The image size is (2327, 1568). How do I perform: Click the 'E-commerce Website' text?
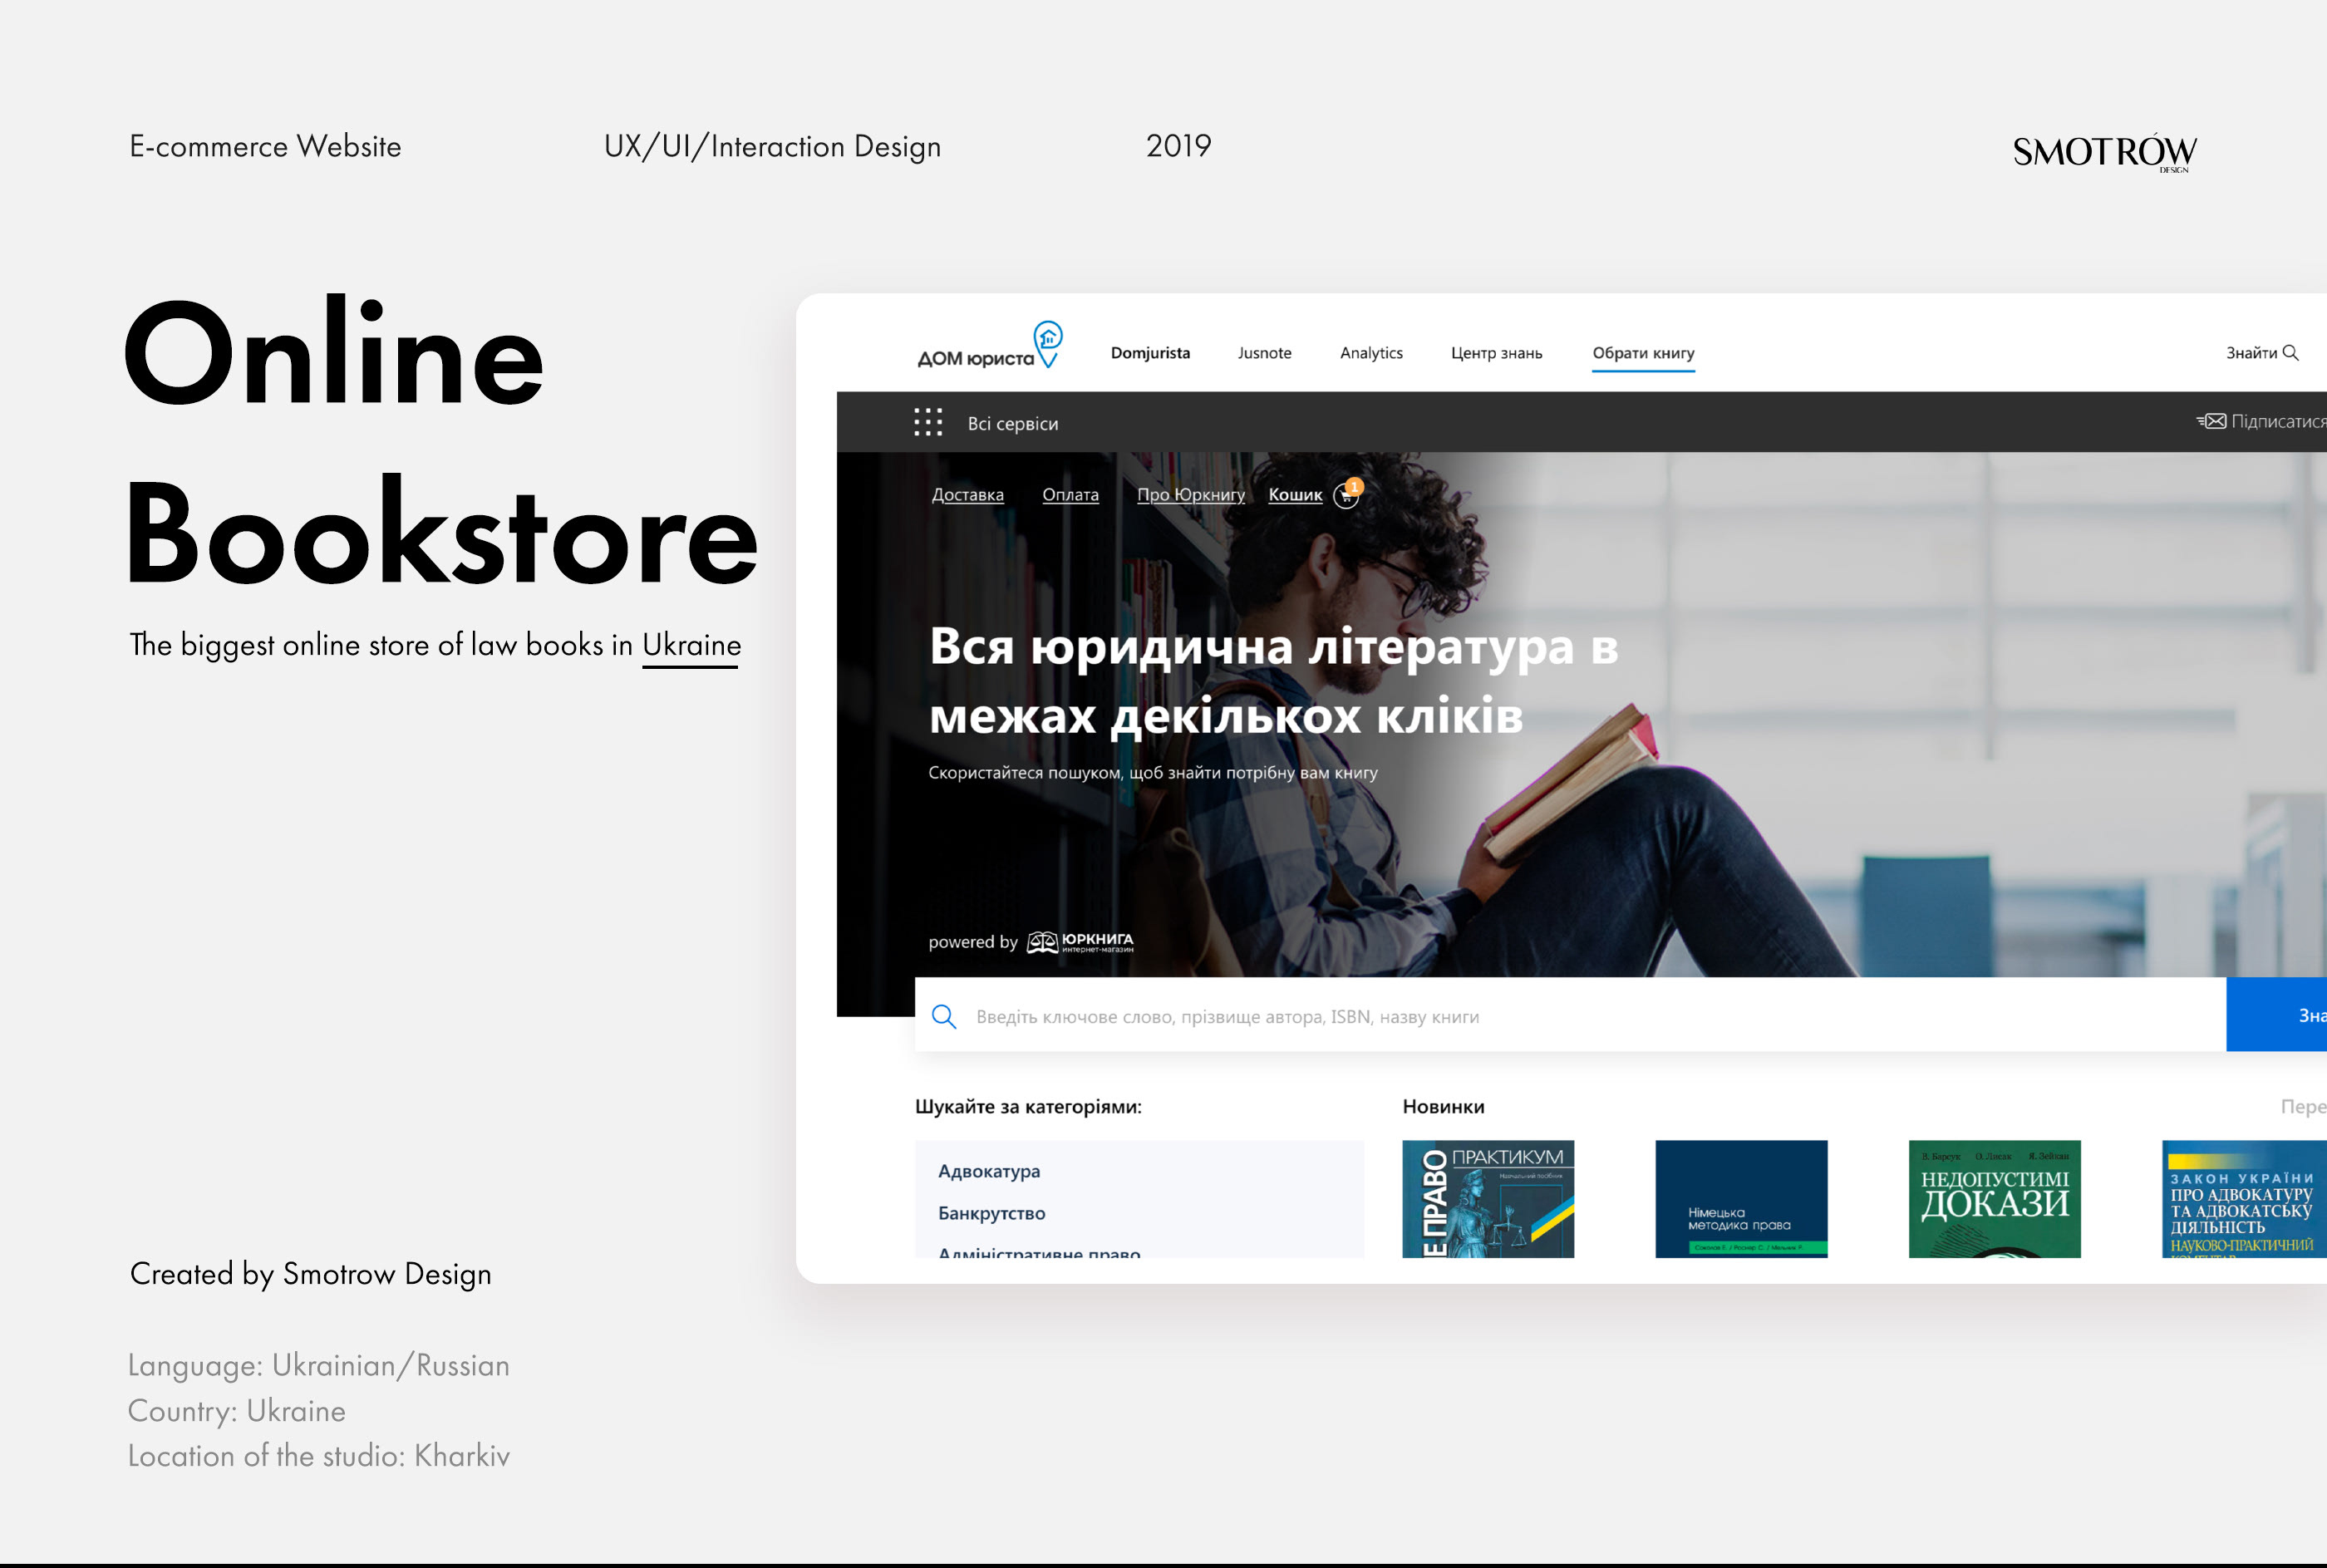(265, 146)
